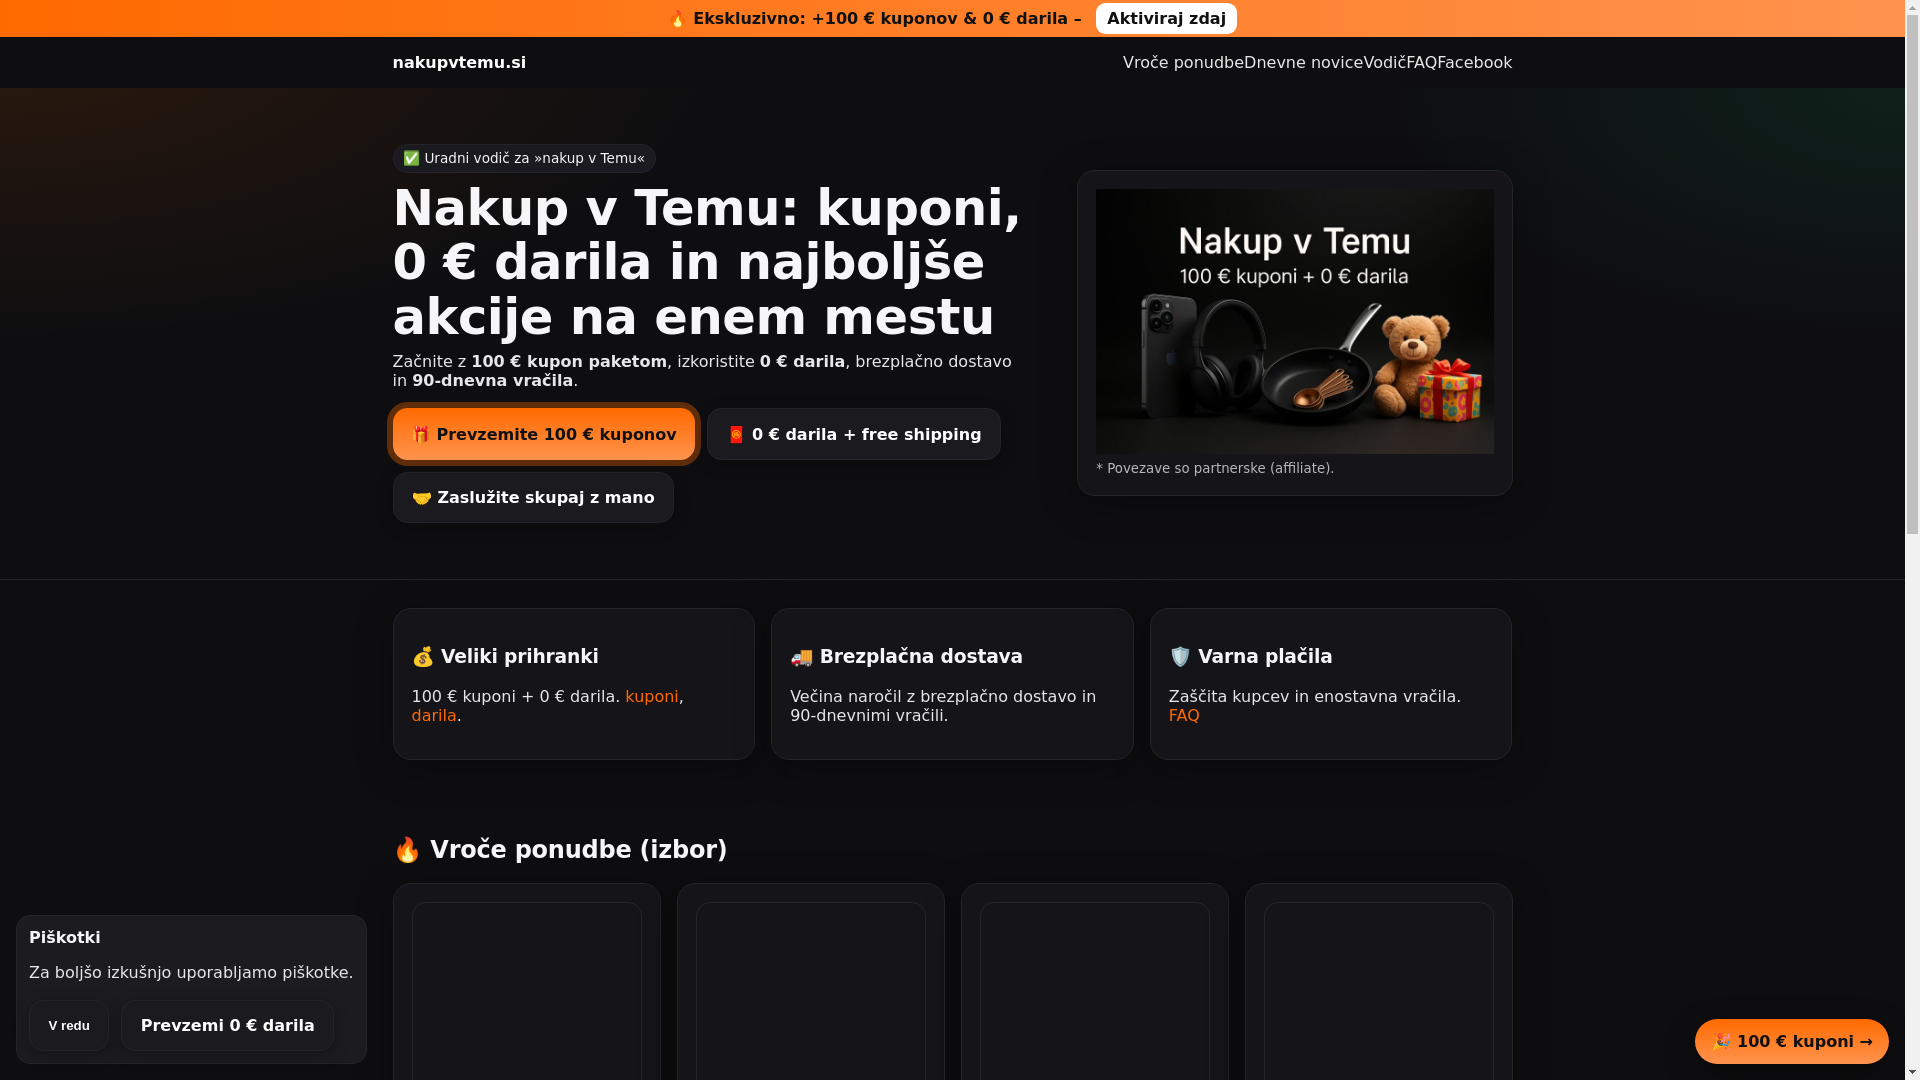Go to 'Vroče ponudbe' nav item
This screenshot has width=1920, height=1080.
(1183, 62)
